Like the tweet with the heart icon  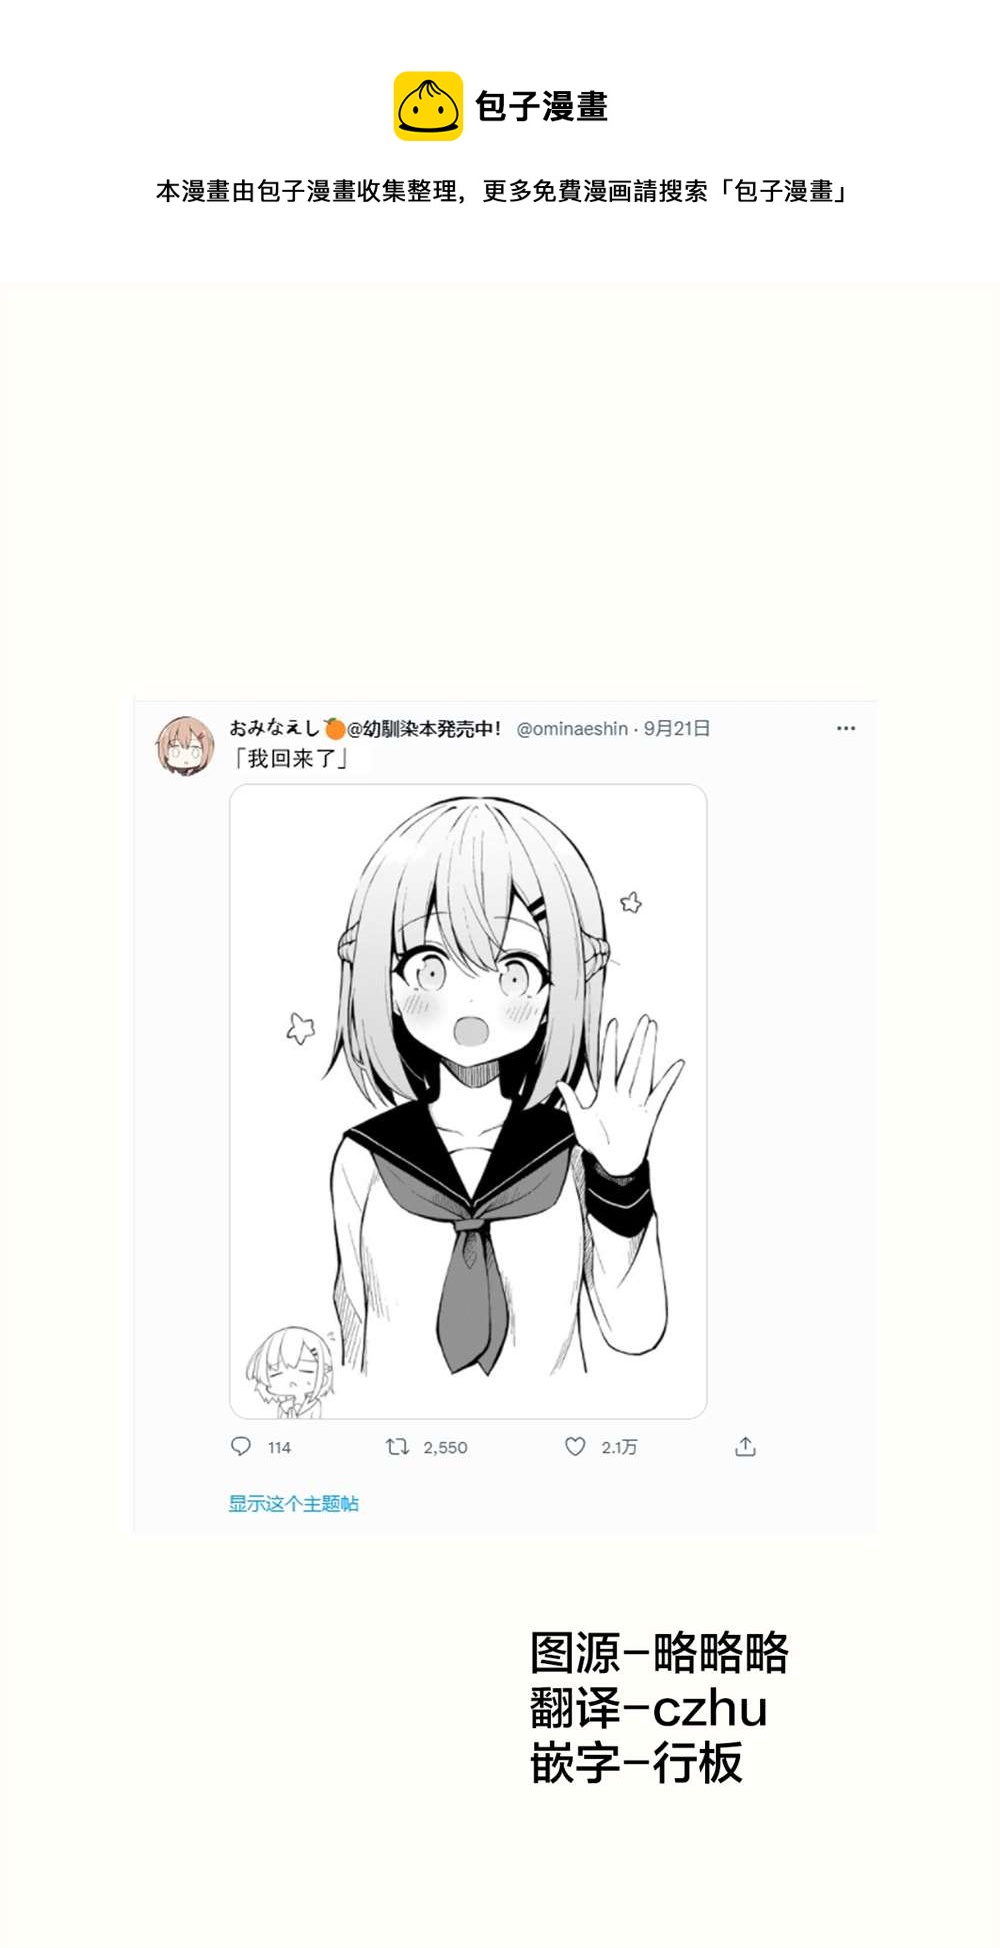point(575,1446)
